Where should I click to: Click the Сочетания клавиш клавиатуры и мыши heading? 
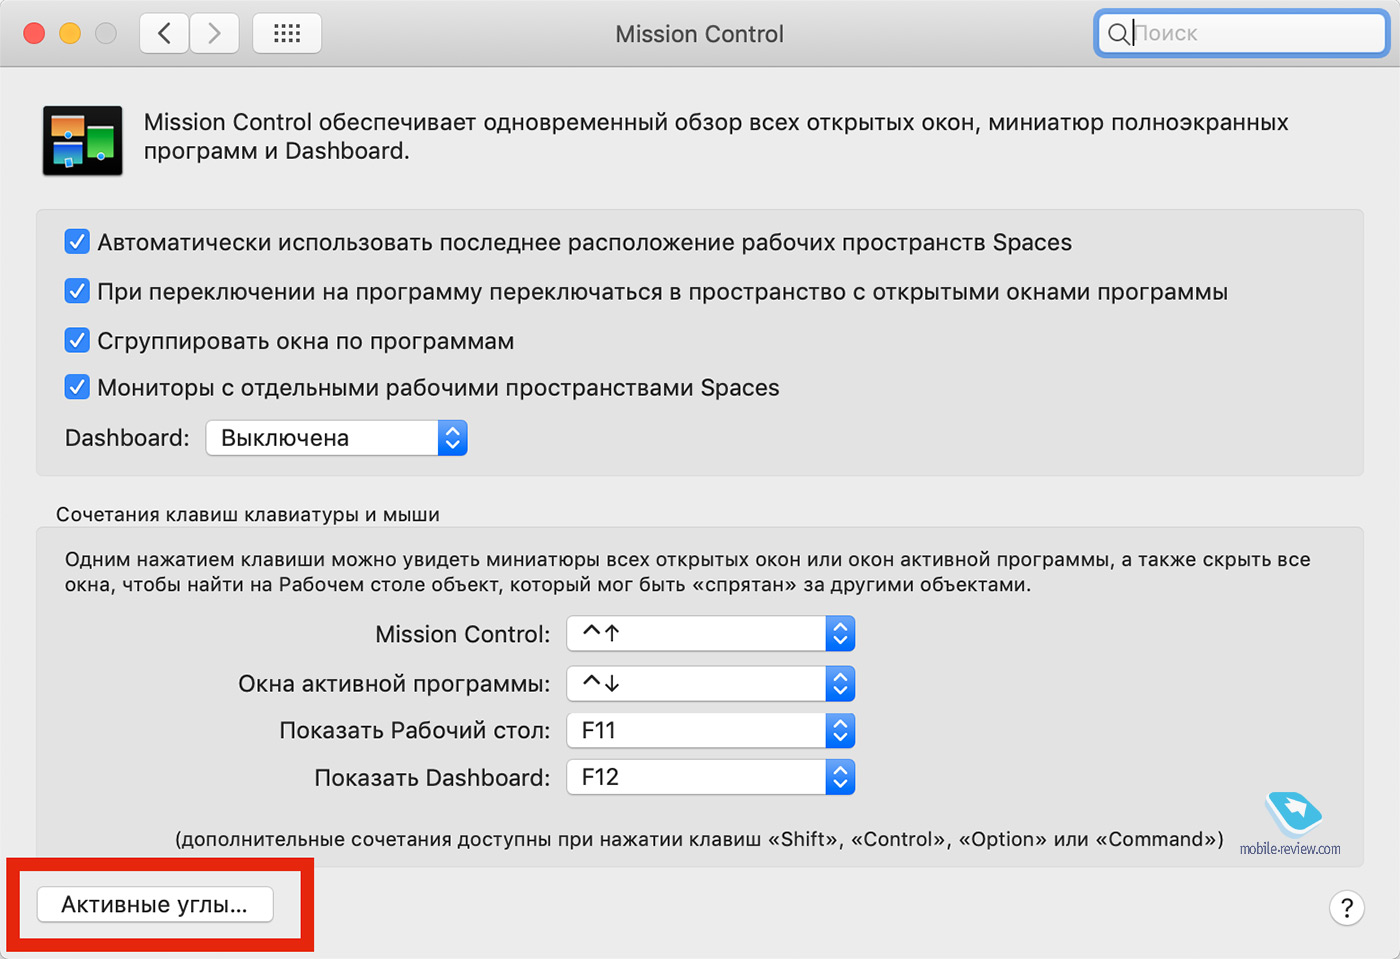click(248, 515)
